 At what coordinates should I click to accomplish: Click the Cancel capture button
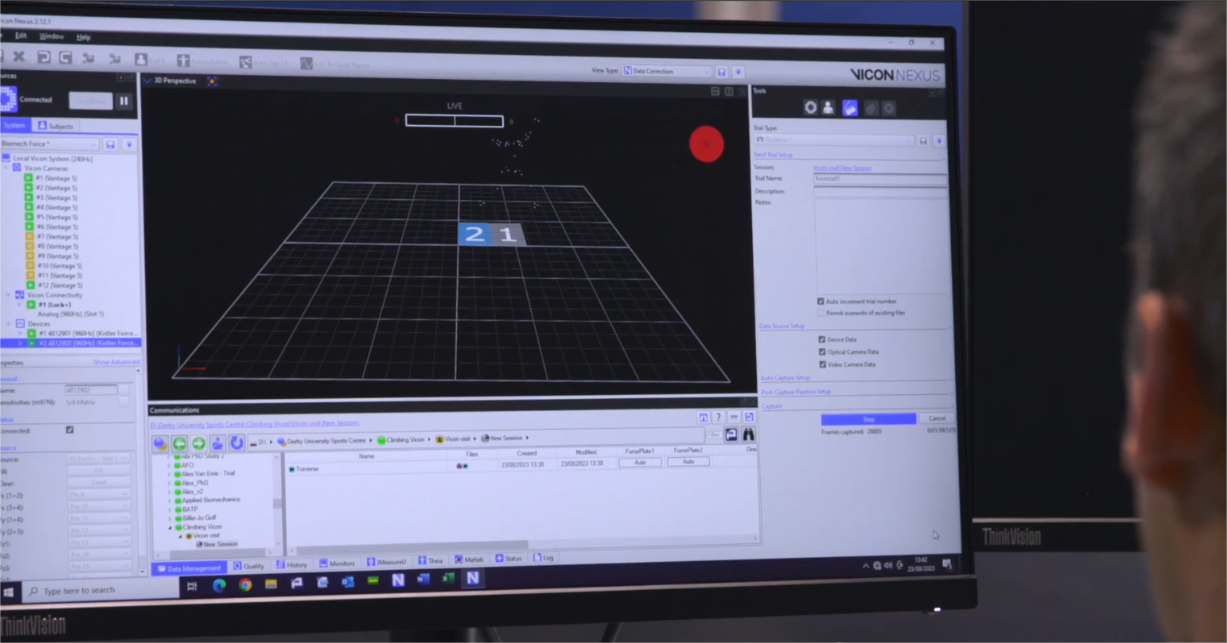coord(937,419)
